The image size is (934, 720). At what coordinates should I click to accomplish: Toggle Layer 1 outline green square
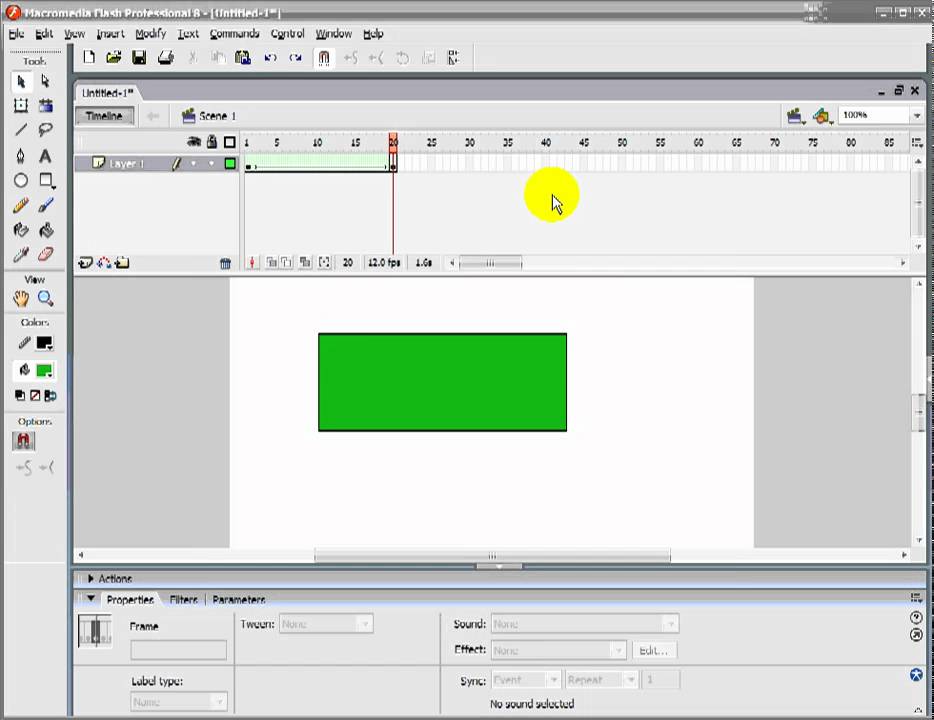tap(230, 164)
